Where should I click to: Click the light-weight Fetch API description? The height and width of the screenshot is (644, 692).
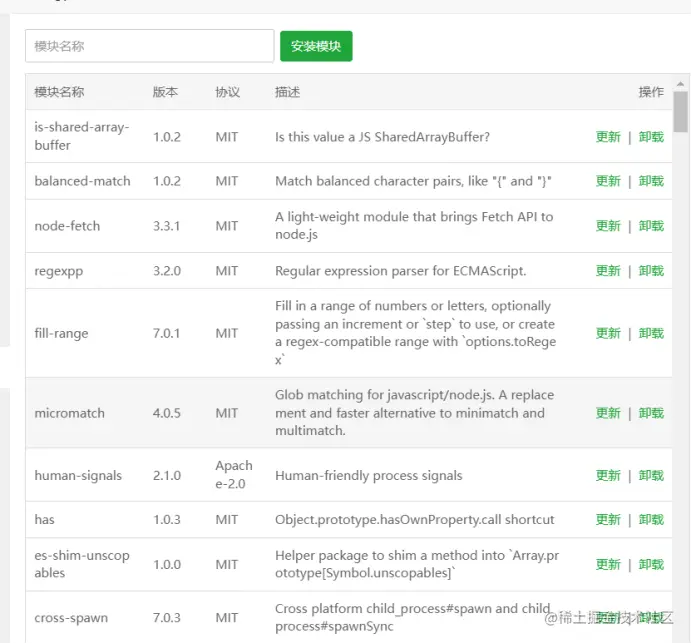click(414, 226)
